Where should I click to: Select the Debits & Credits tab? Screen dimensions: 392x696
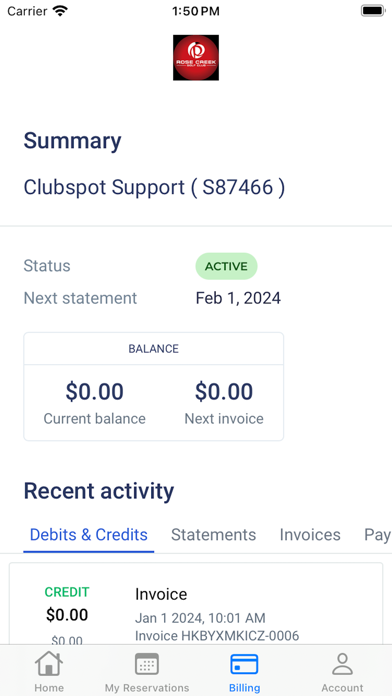(x=88, y=535)
